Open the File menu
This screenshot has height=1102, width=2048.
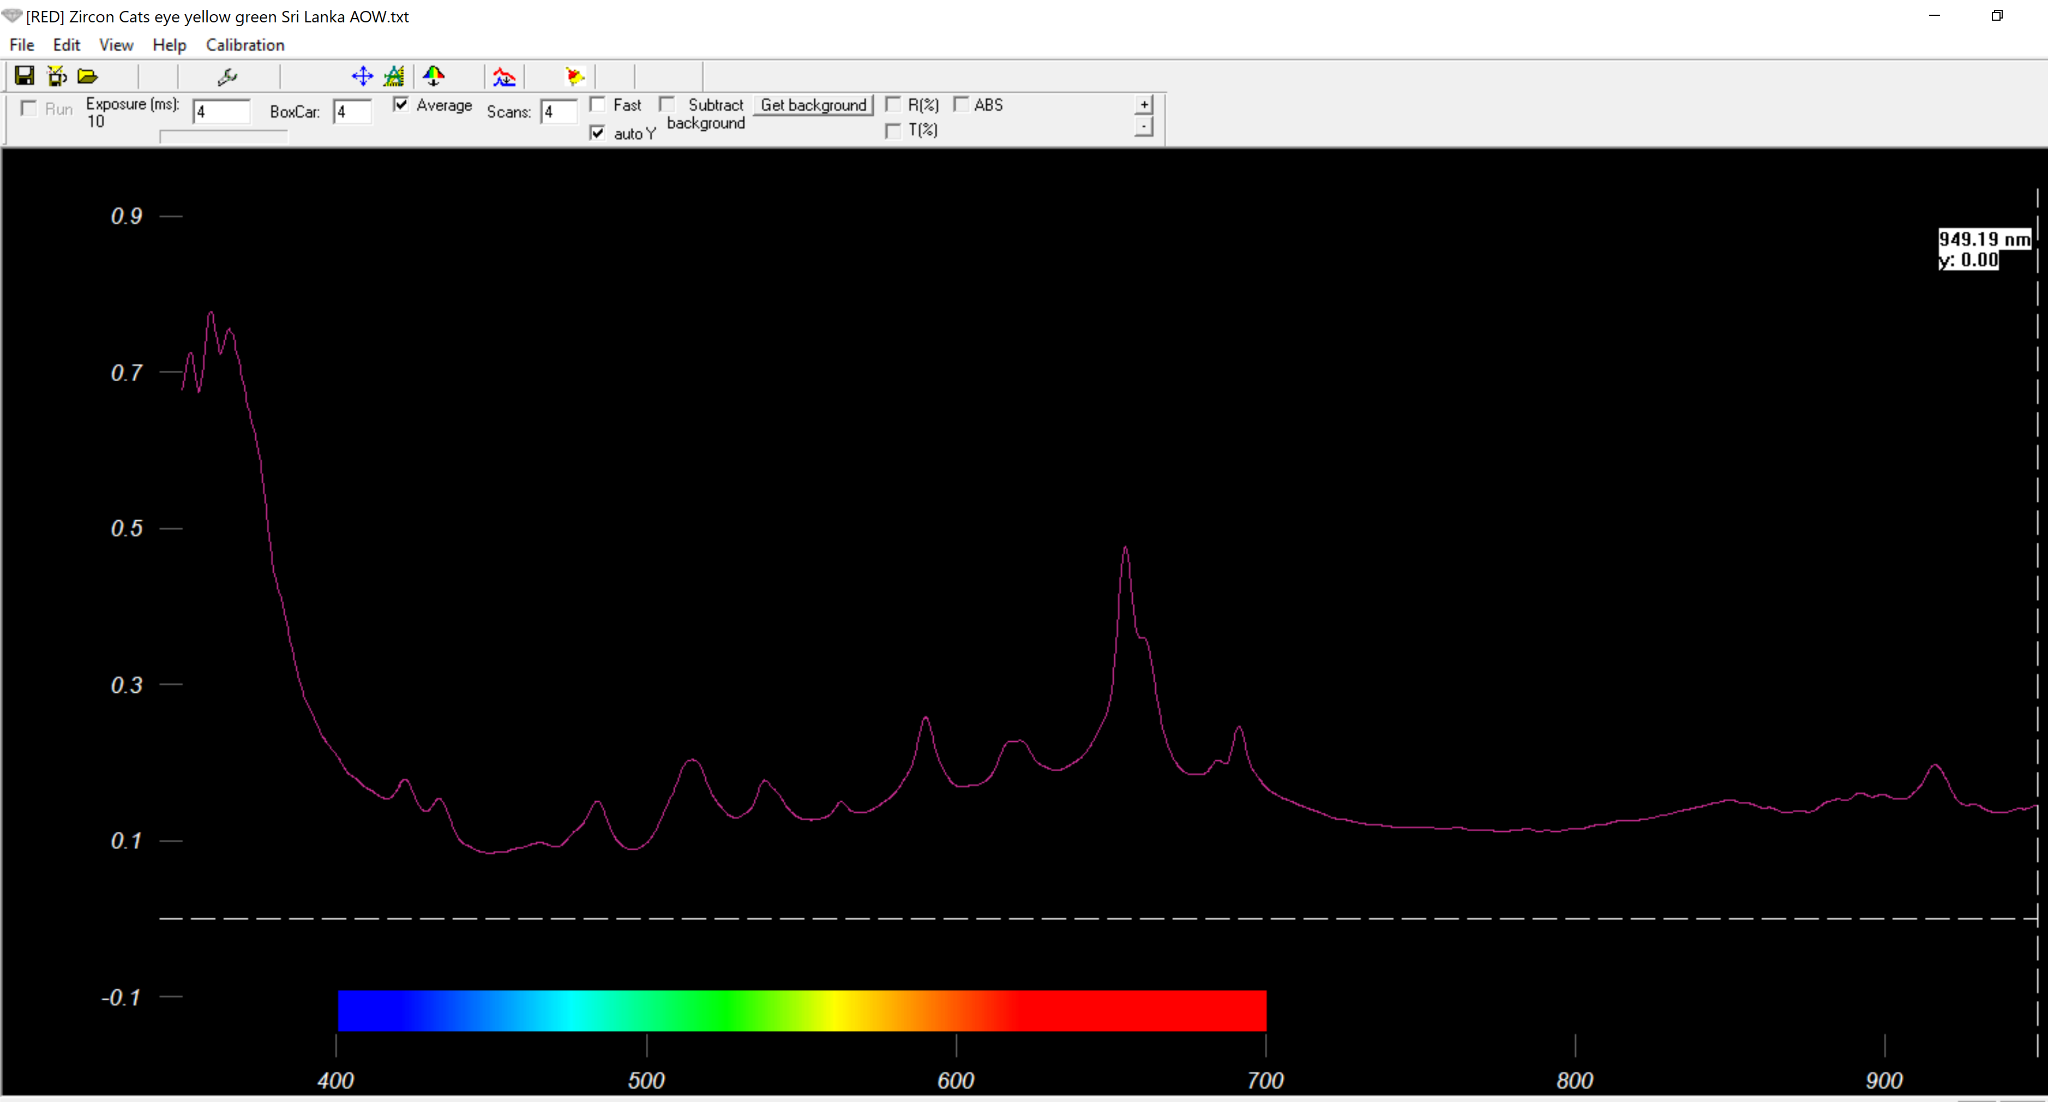click(22, 45)
